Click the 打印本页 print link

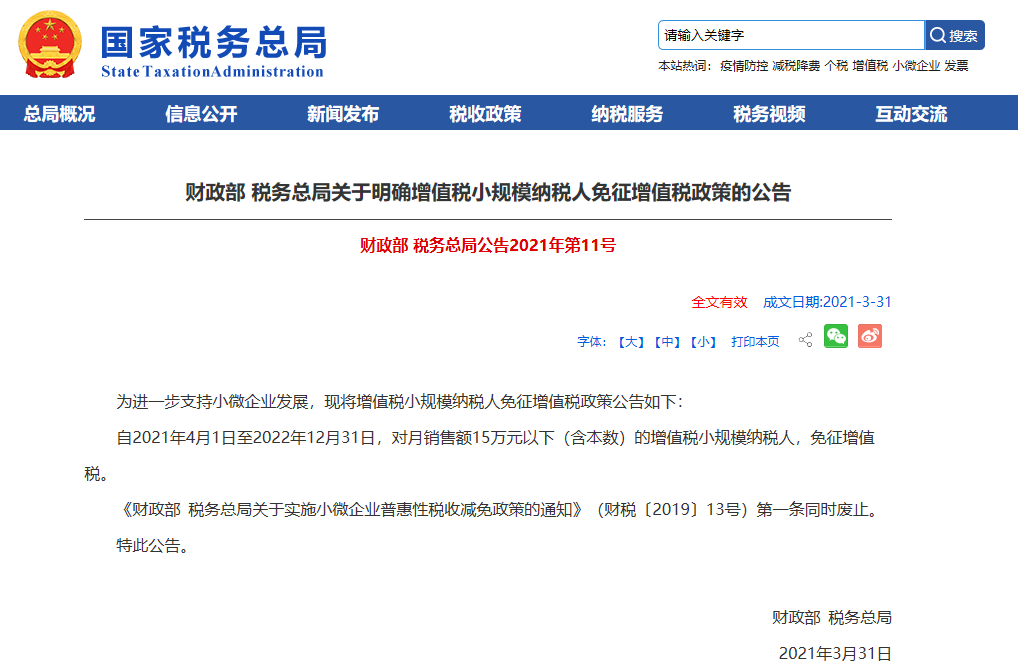[755, 342]
